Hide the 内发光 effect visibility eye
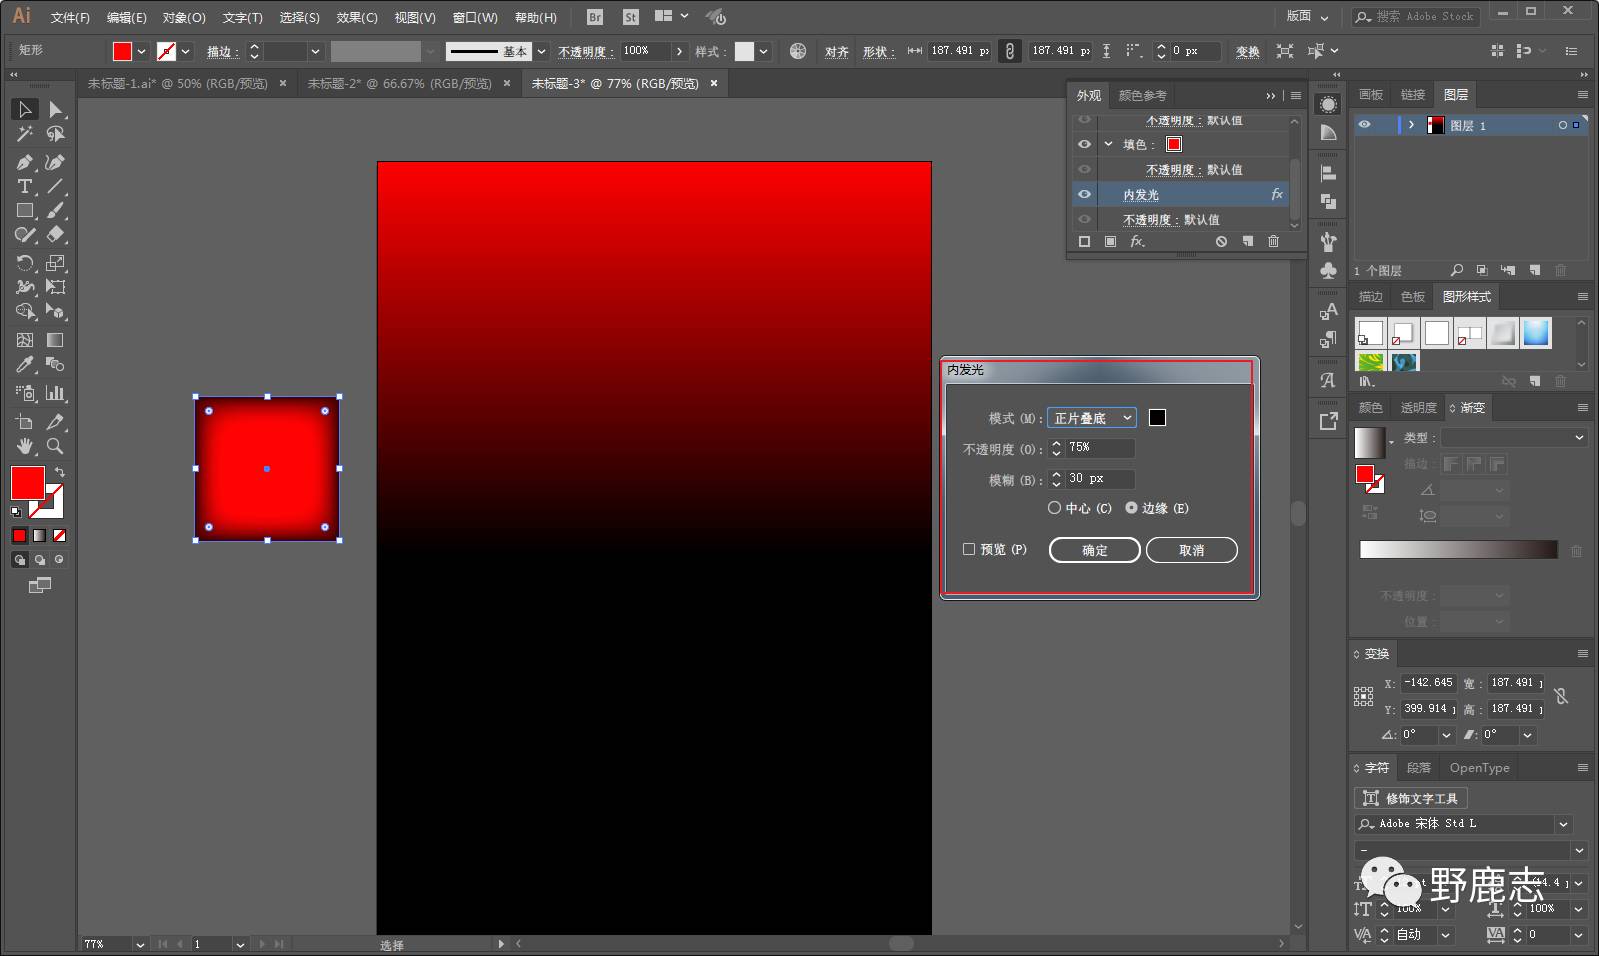Viewport: 1599px width, 956px height. (1084, 195)
